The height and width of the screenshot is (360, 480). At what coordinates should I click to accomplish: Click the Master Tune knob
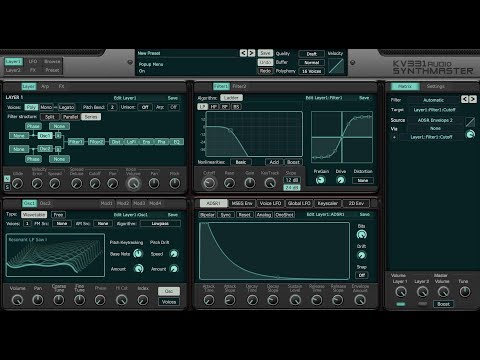click(465, 292)
